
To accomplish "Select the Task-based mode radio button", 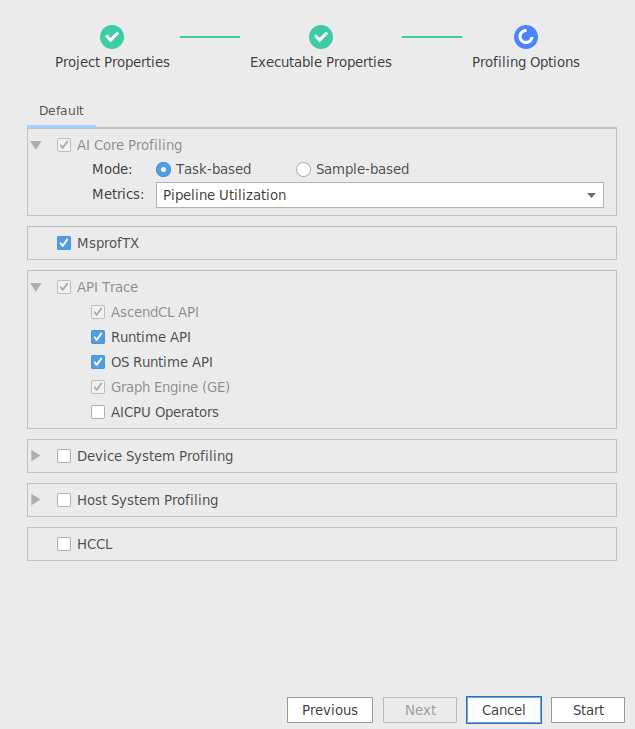I will coord(163,169).
